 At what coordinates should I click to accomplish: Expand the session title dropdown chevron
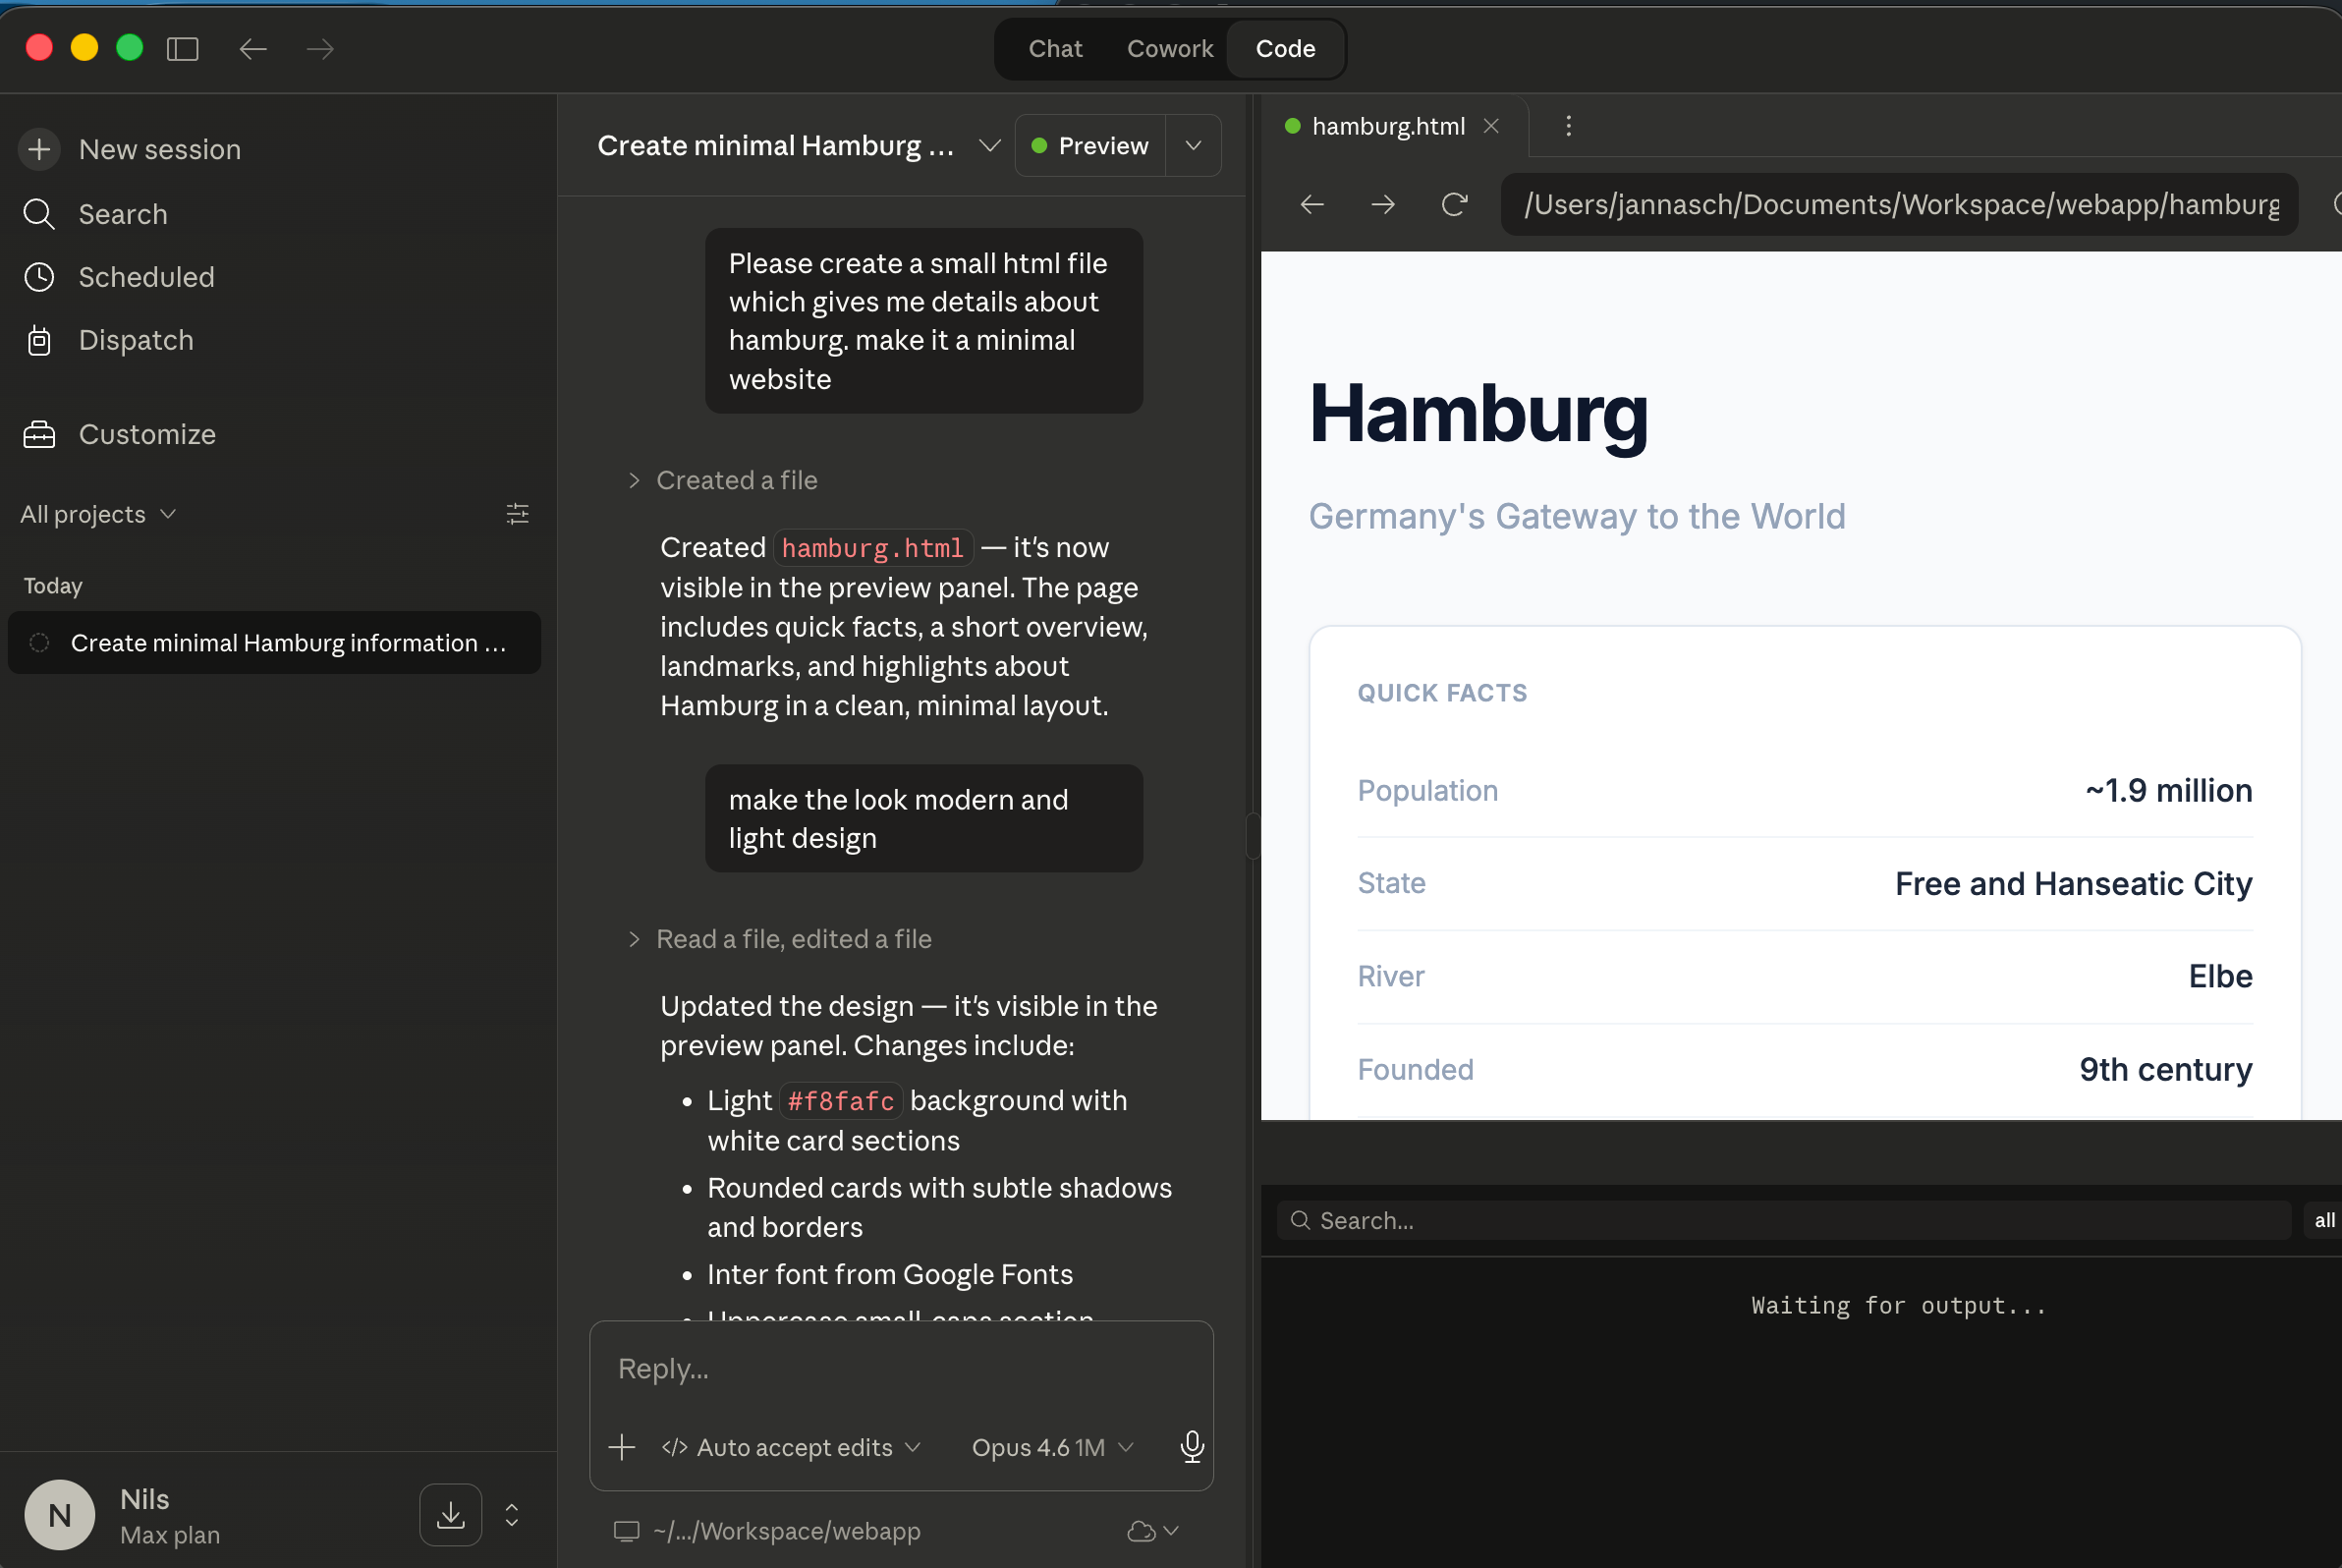[989, 146]
